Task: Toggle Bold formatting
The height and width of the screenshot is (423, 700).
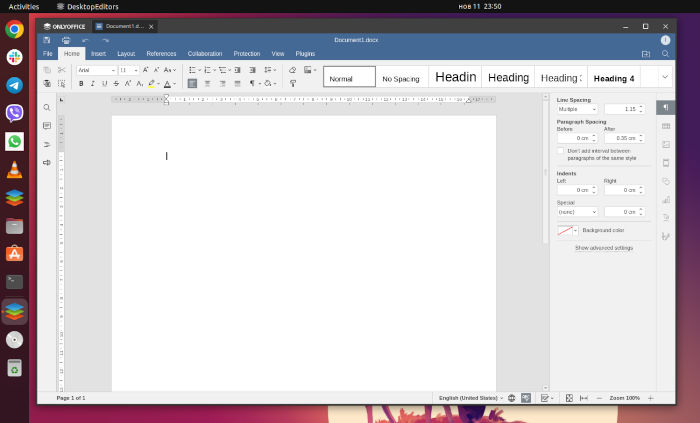Action: (81, 83)
